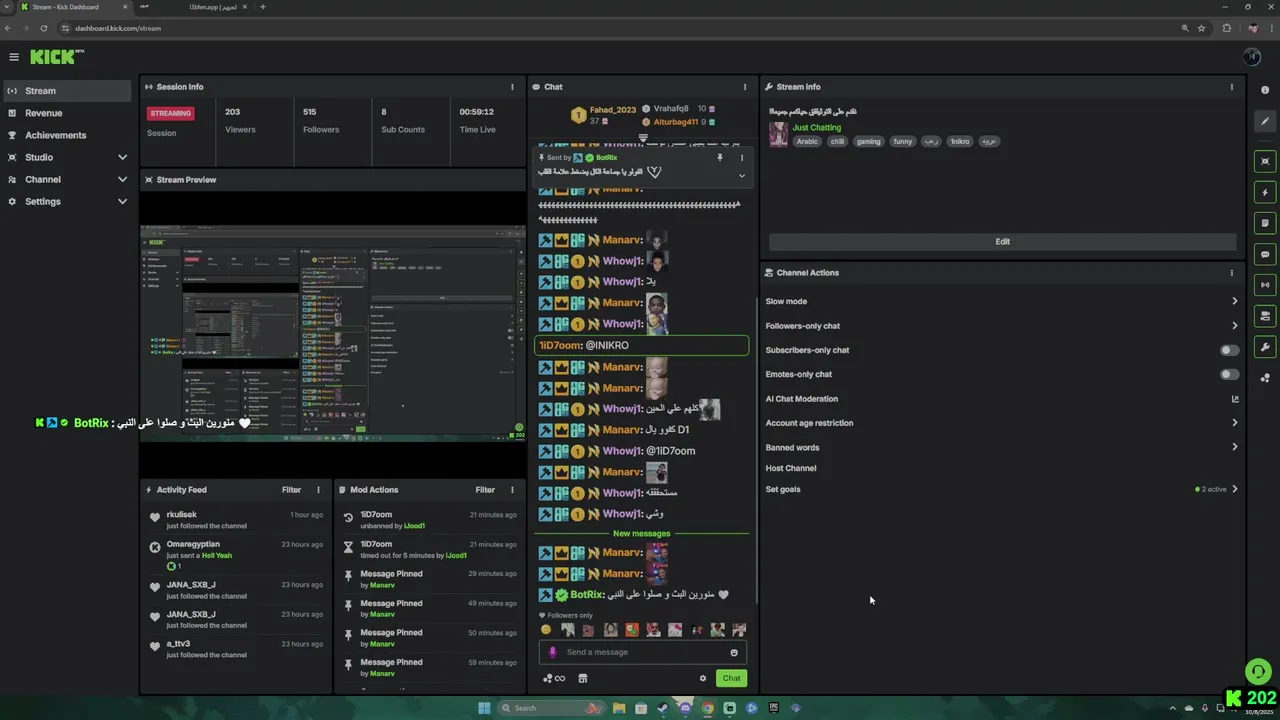Expand the Settings sidebar section

click(122, 201)
